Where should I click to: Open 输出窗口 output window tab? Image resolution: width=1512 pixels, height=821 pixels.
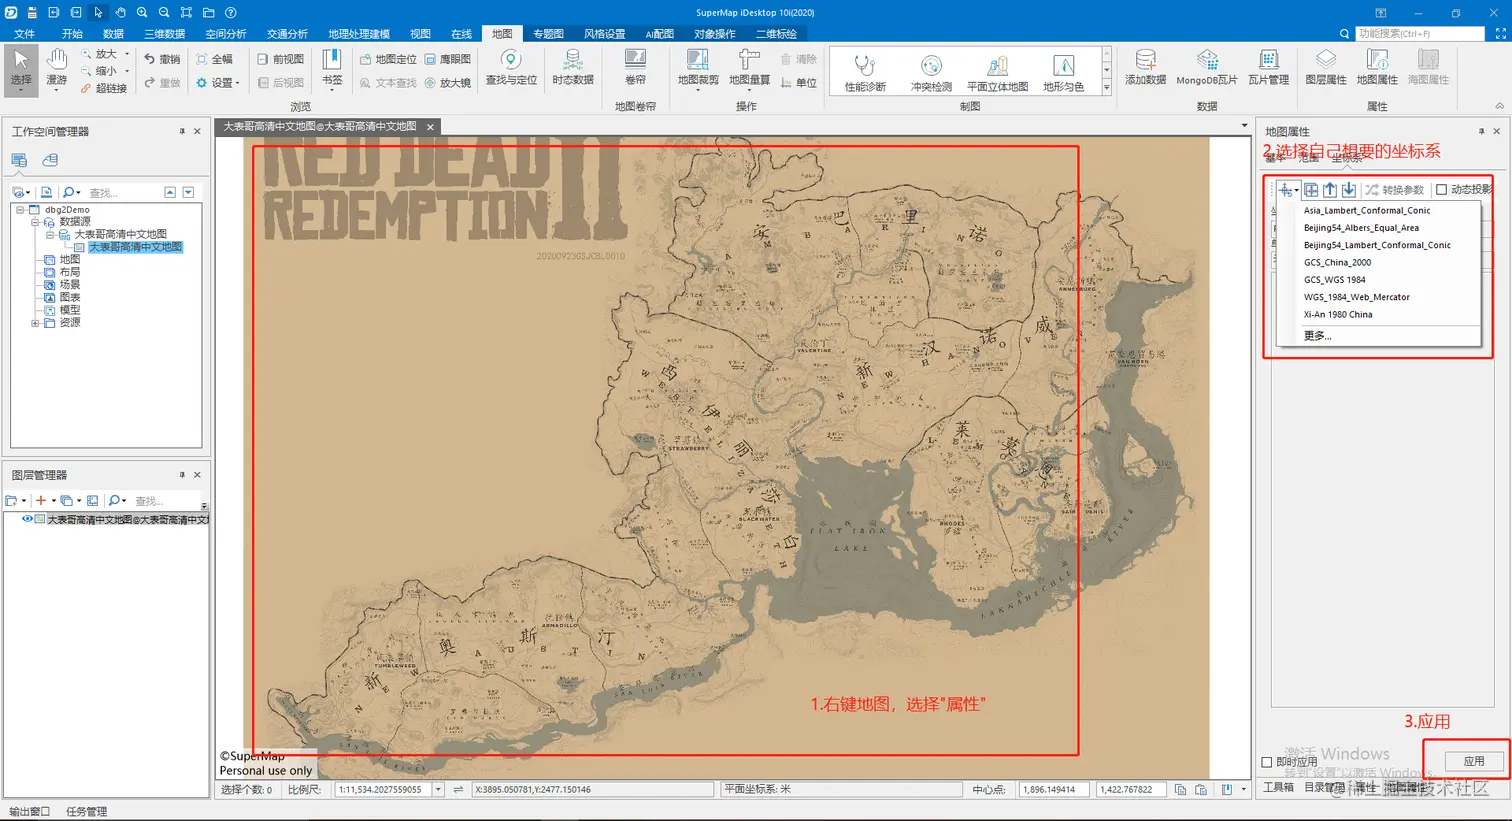(29, 811)
